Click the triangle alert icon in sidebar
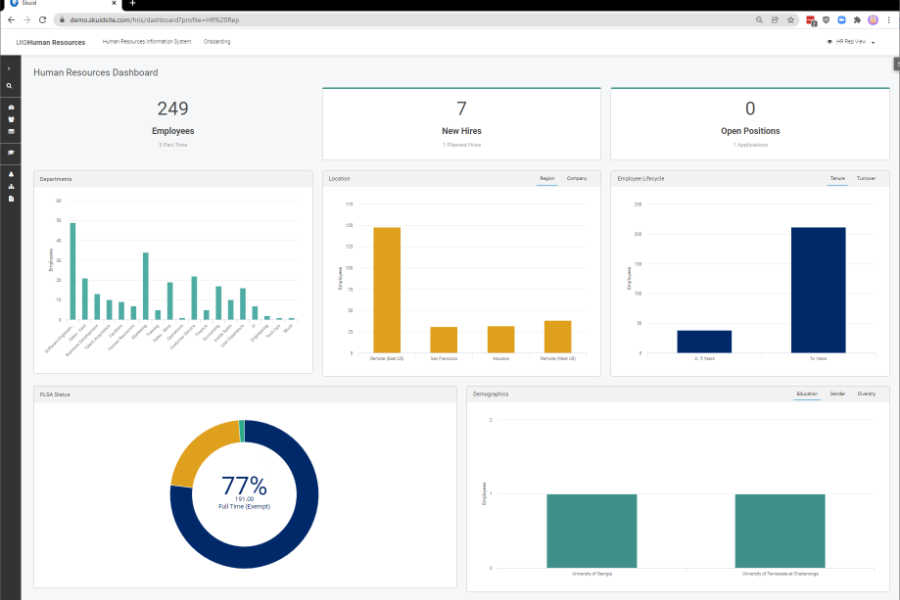 [11, 174]
